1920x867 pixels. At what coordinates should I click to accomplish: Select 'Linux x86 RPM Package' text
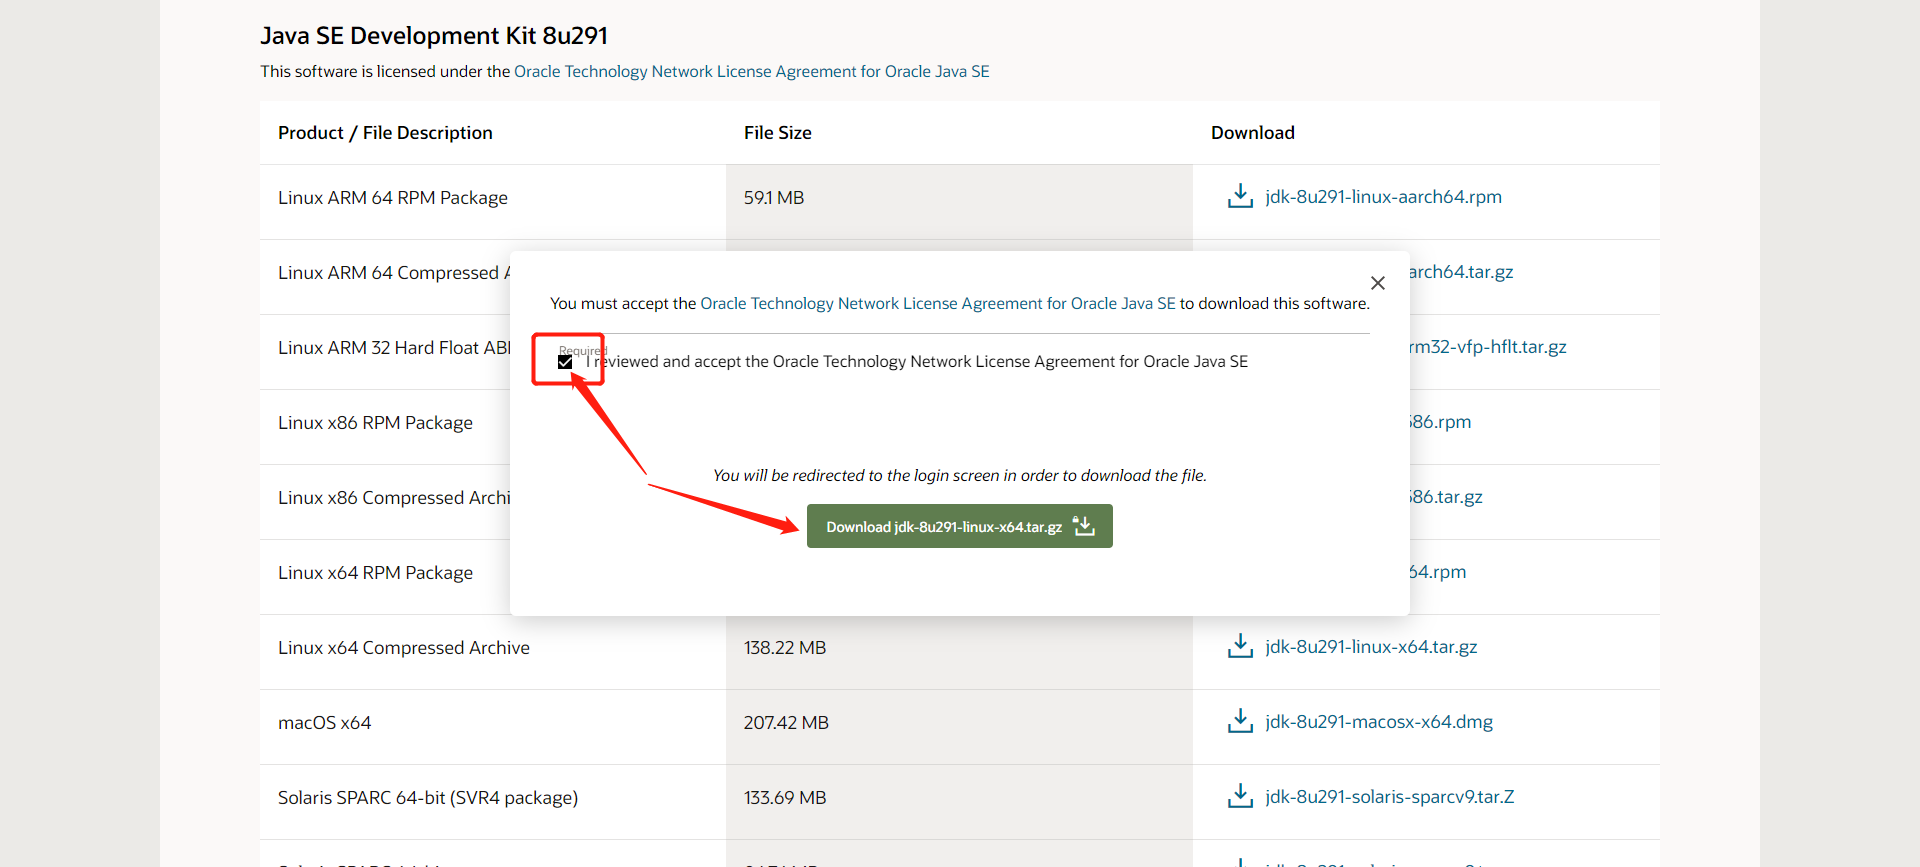[x=375, y=423]
